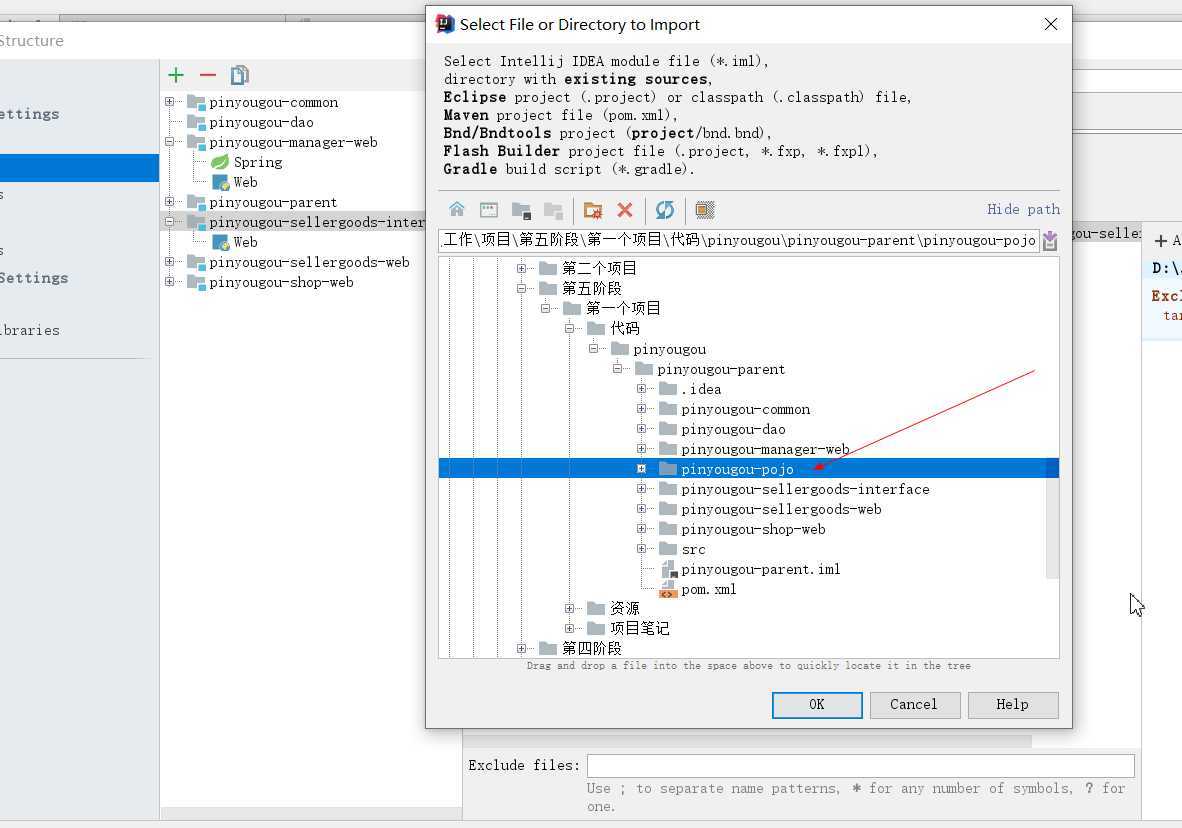Expand pinyougou-sellergoods-web module in left list
This screenshot has width=1182, height=828.
pos(170,262)
